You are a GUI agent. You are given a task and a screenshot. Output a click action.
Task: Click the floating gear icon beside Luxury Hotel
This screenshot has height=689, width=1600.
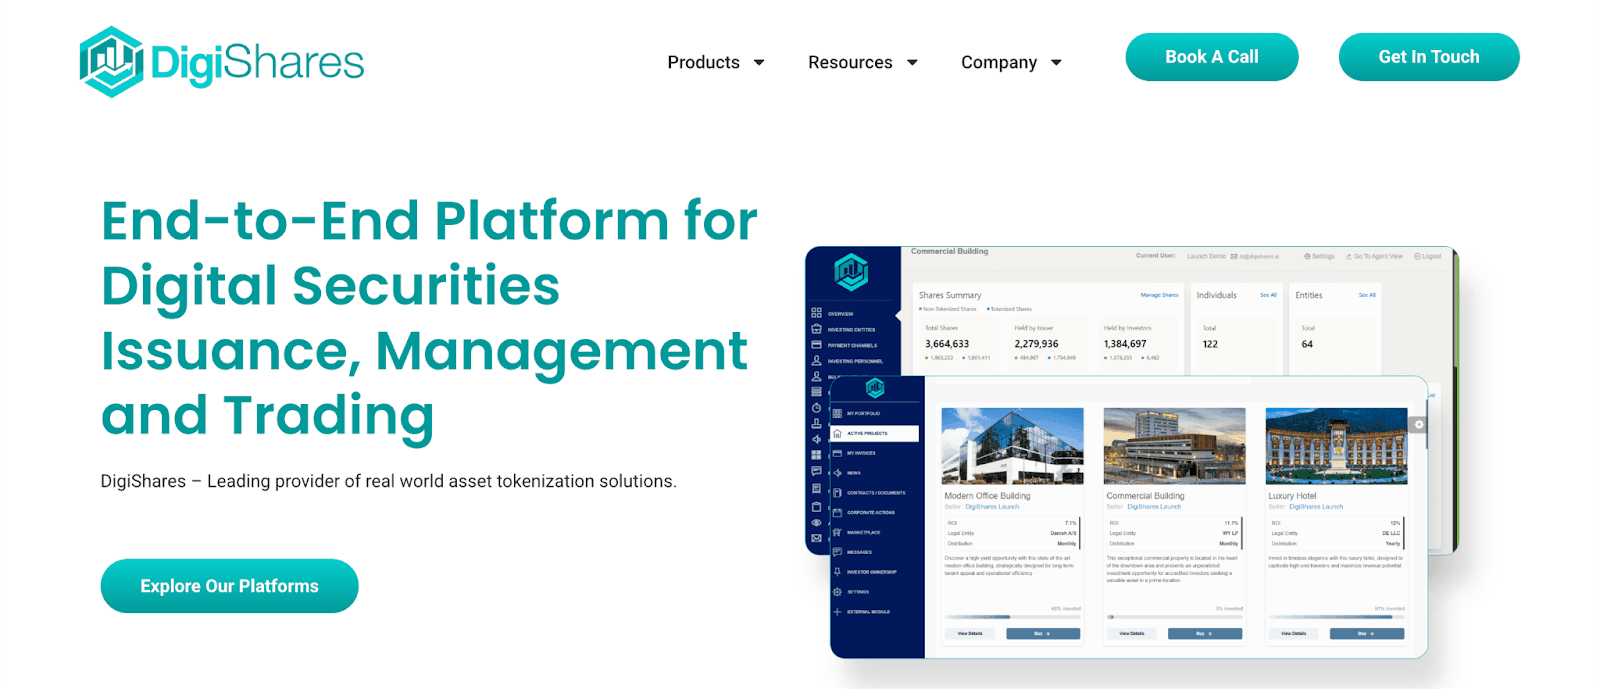click(1418, 425)
